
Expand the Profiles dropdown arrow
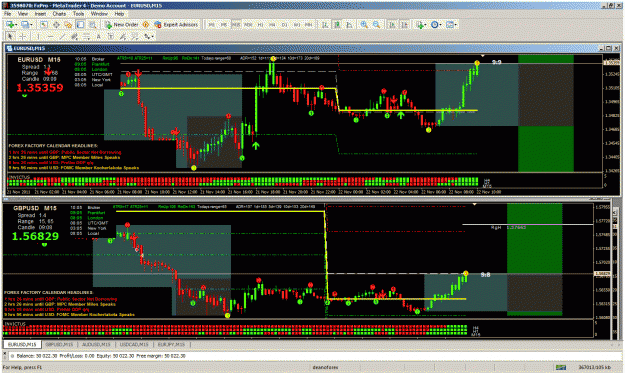pyautogui.click(x=31, y=25)
